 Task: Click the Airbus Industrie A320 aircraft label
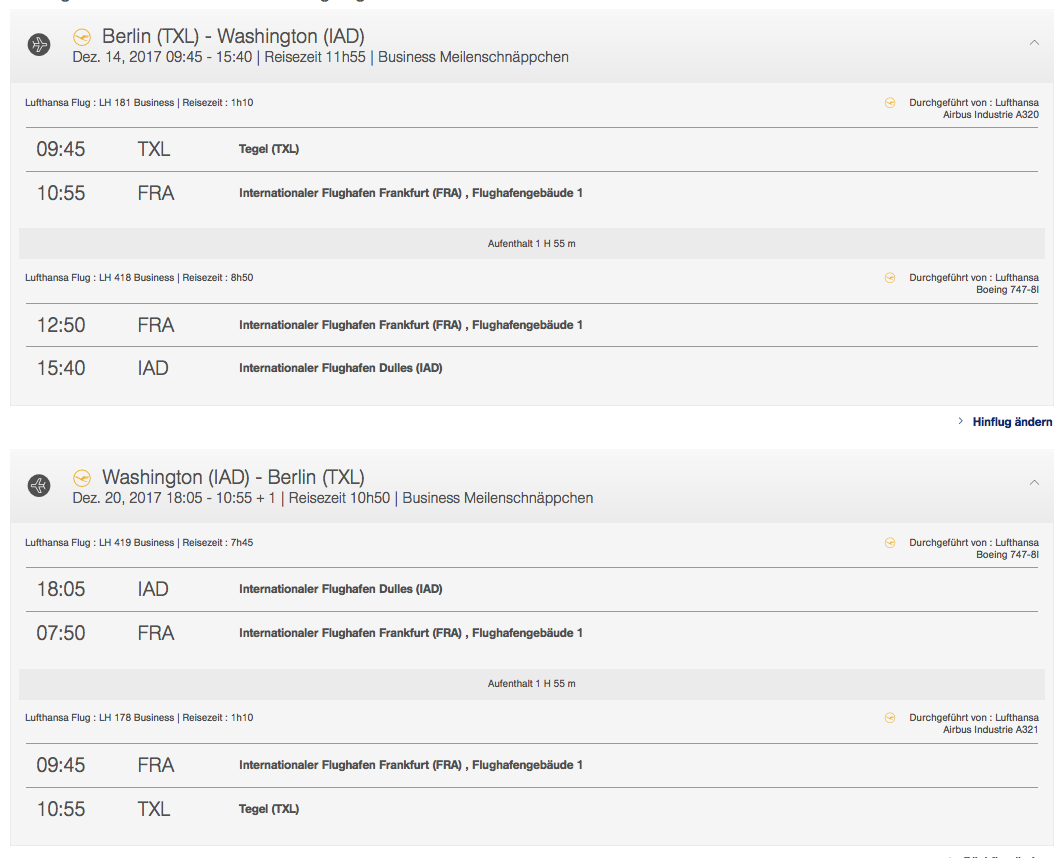[990, 115]
